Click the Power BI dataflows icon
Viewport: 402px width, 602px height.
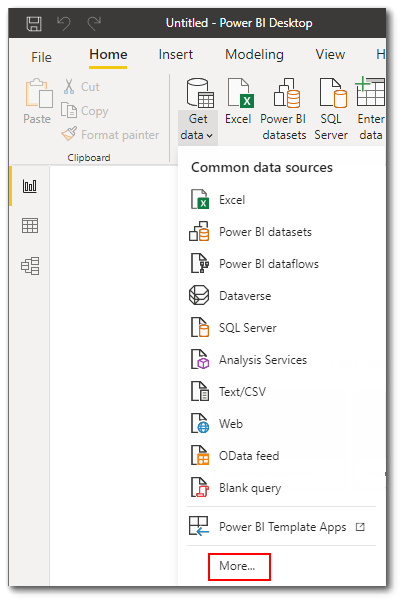[x=200, y=263]
